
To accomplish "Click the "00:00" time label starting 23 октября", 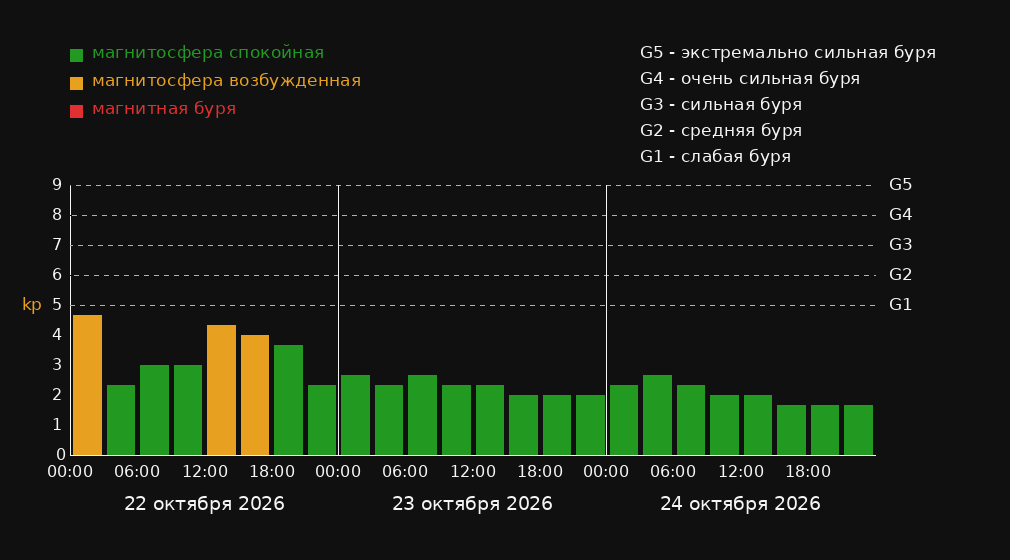I will pos(338,472).
